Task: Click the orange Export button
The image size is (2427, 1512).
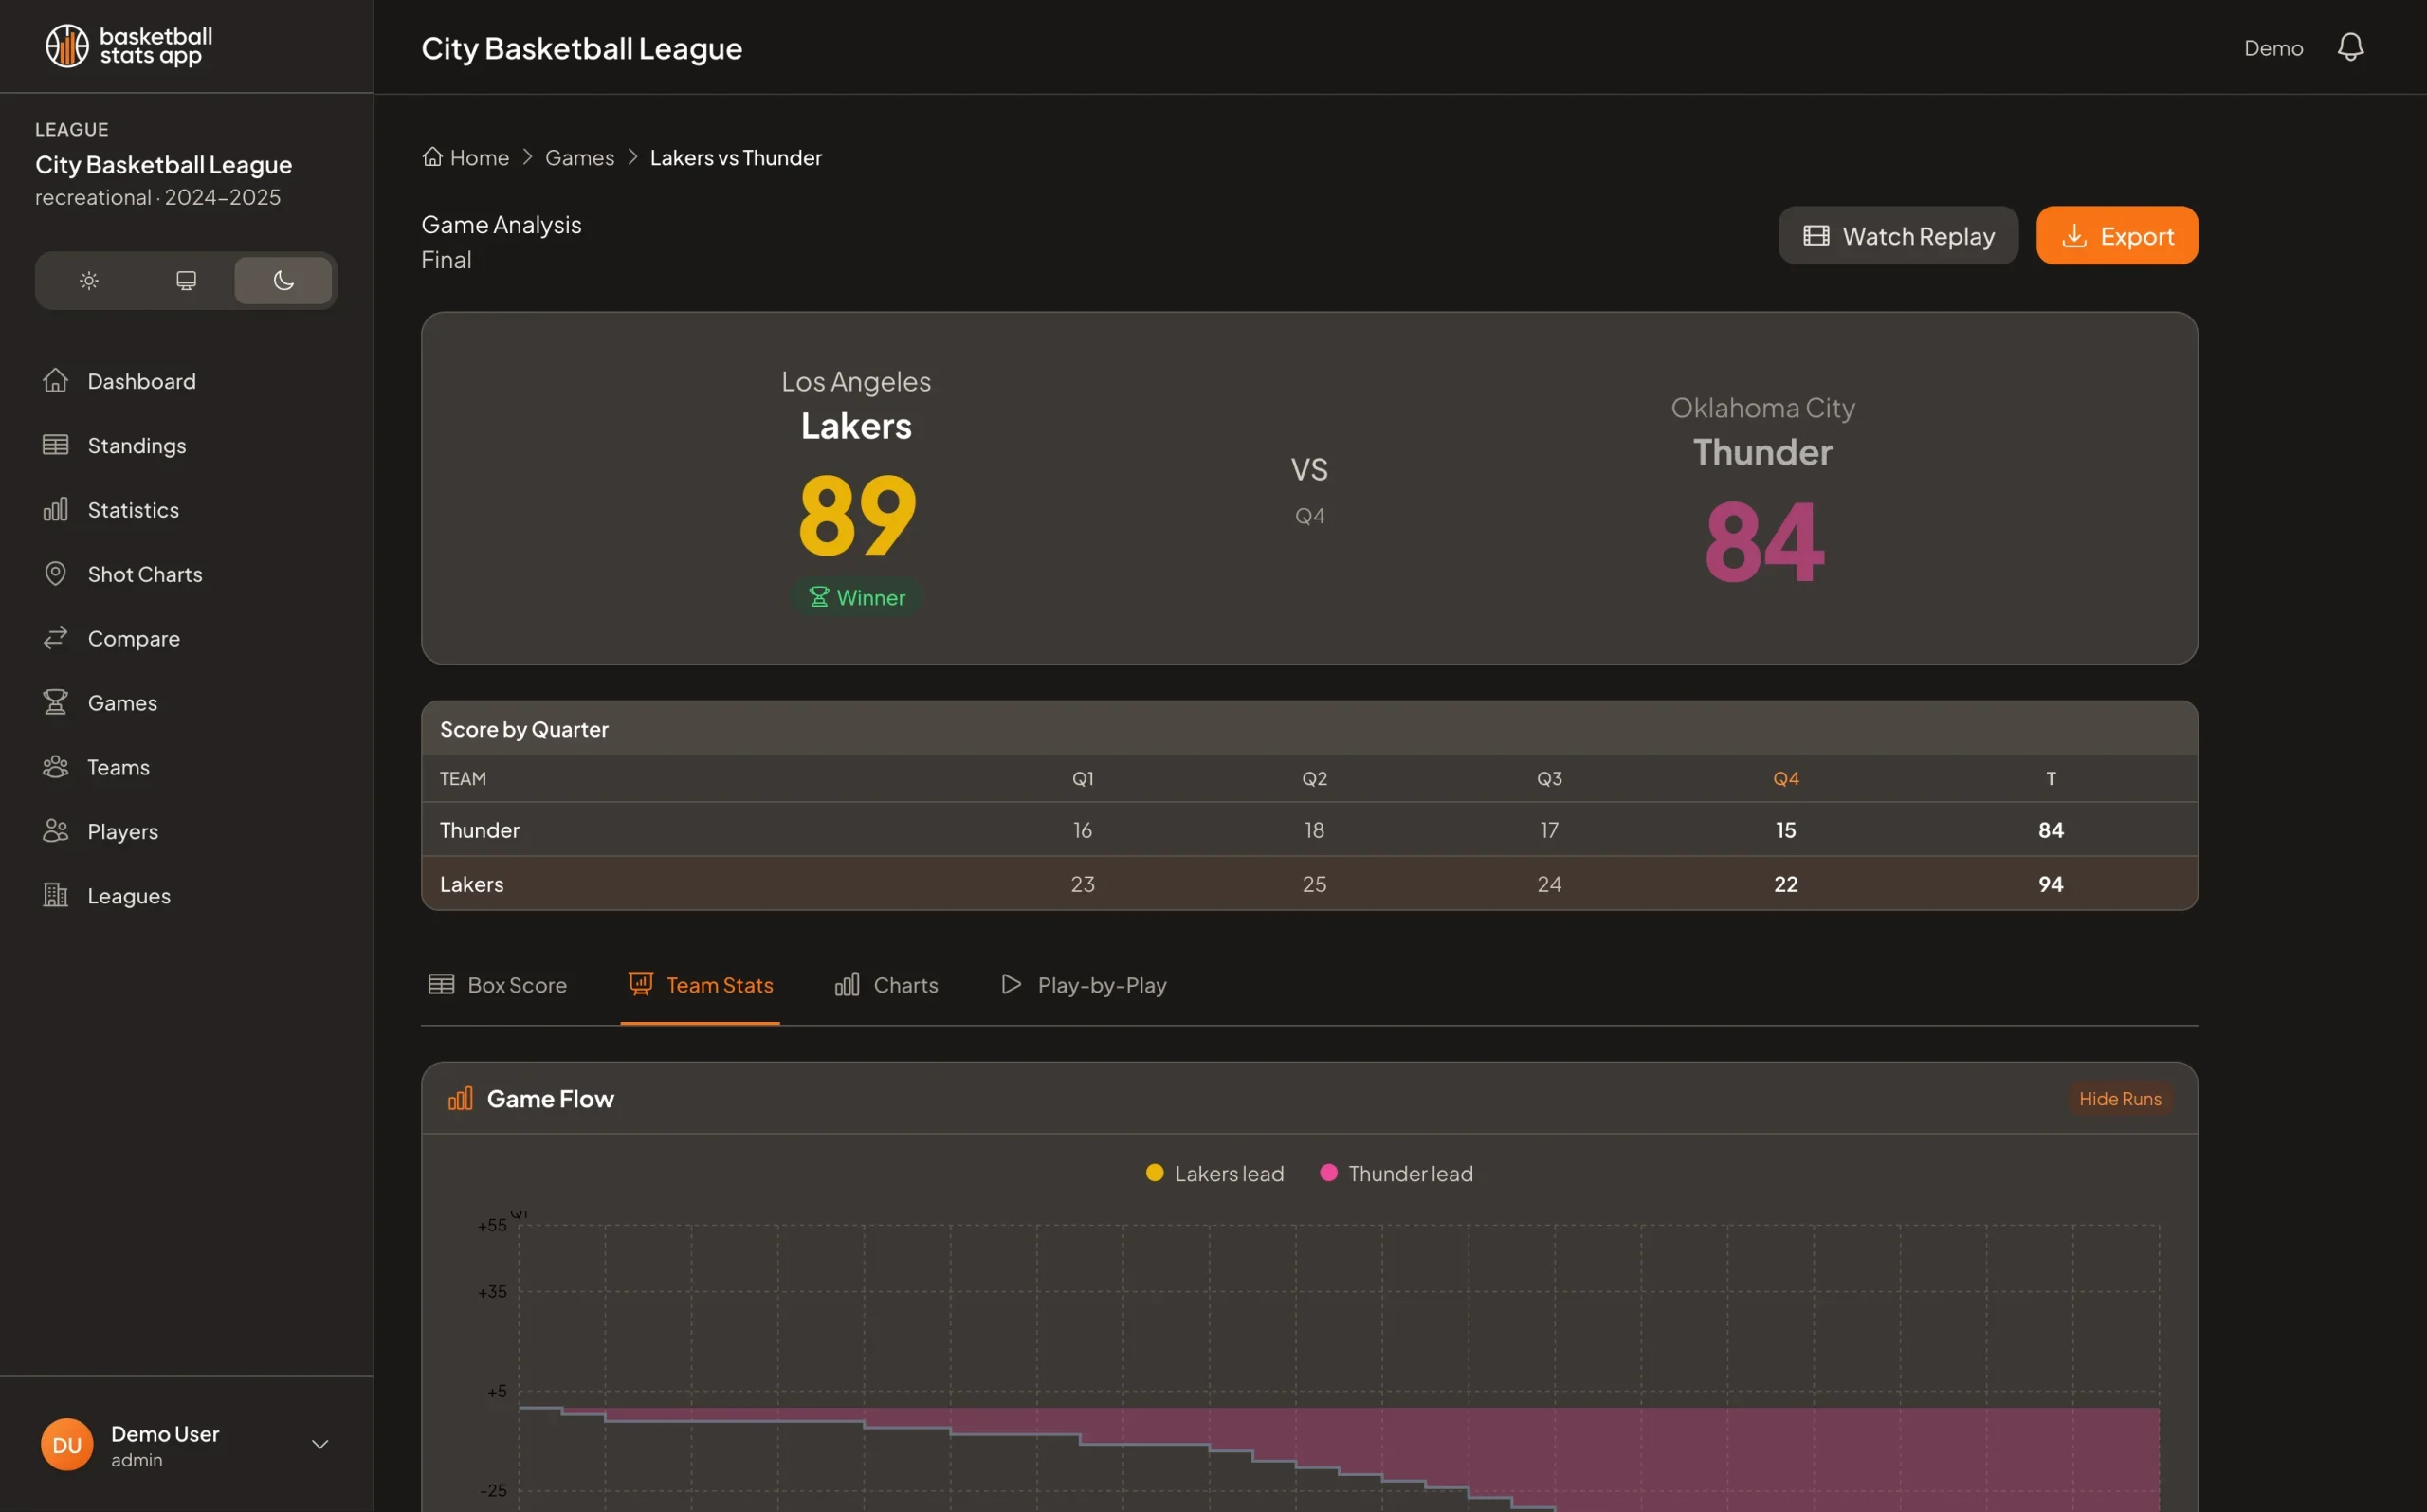Action: [x=2116, y=236]
